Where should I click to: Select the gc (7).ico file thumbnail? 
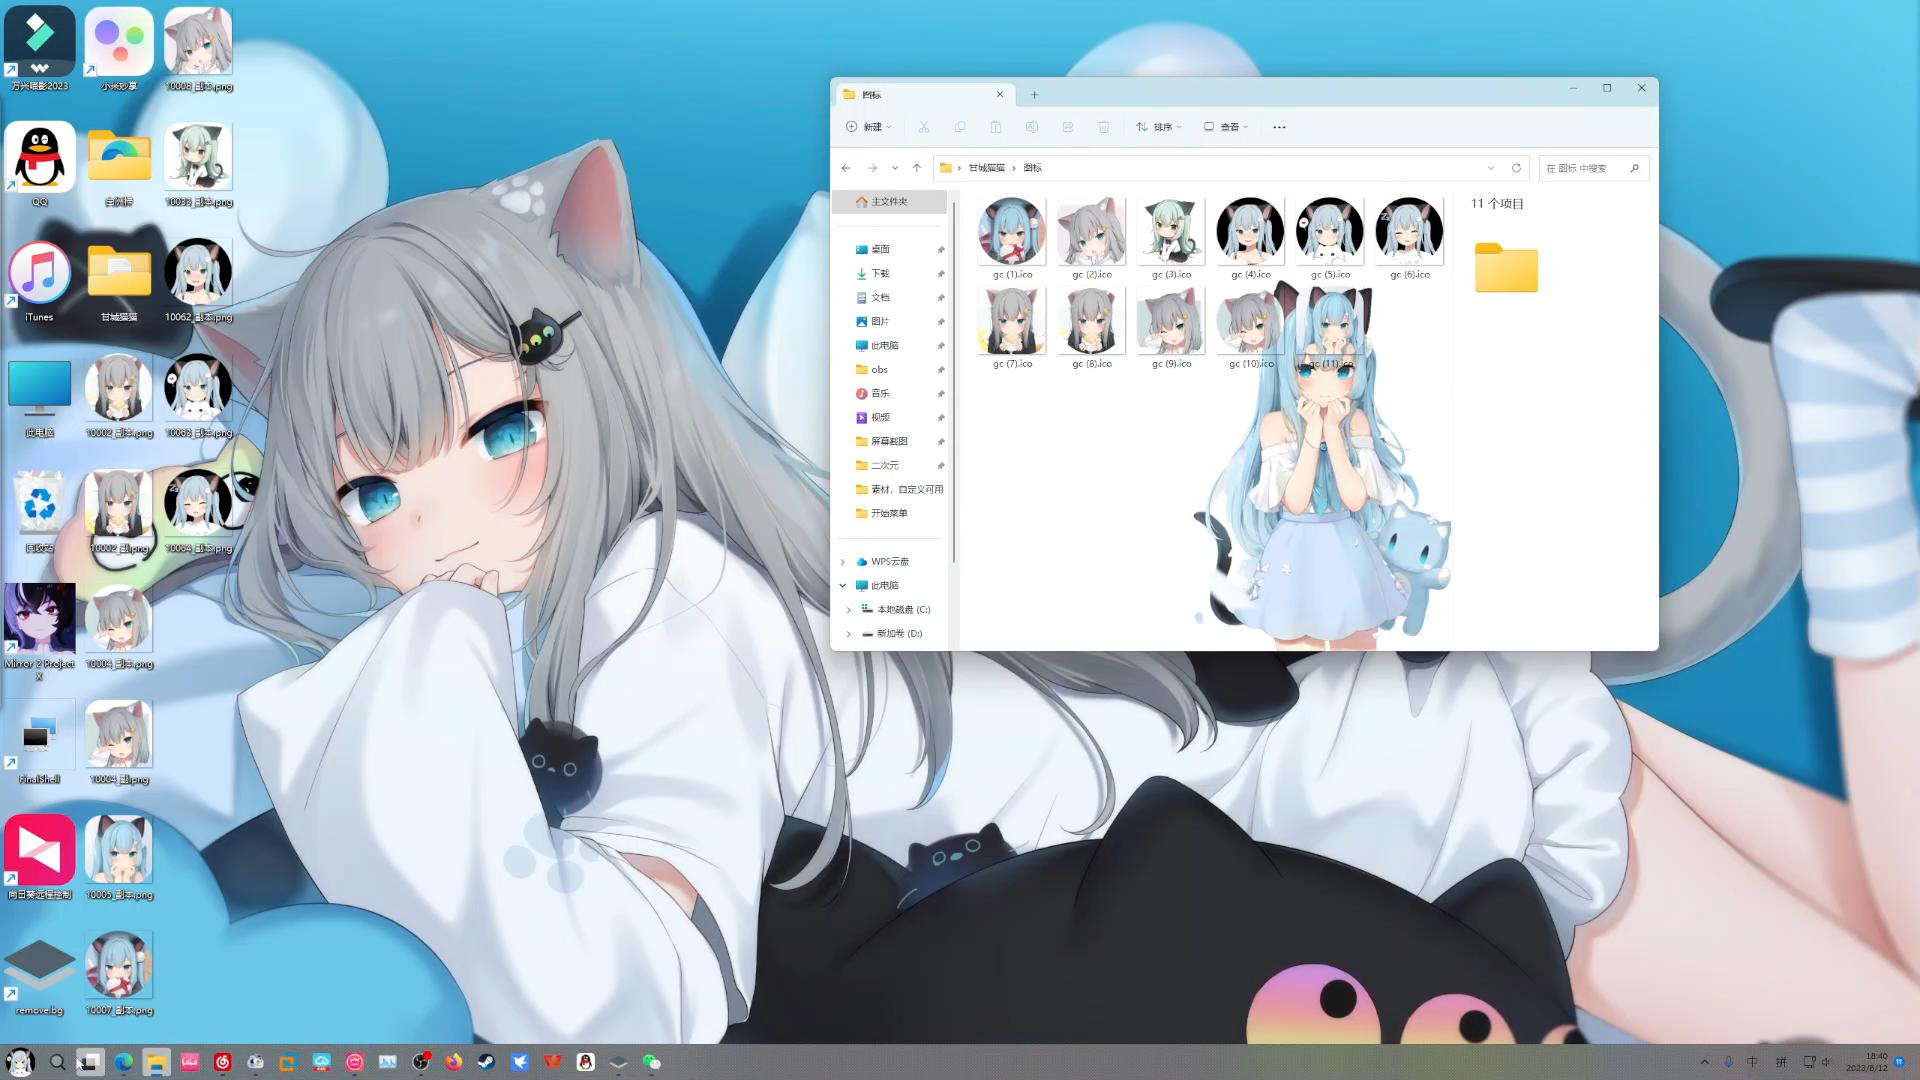click(1012, 321)
